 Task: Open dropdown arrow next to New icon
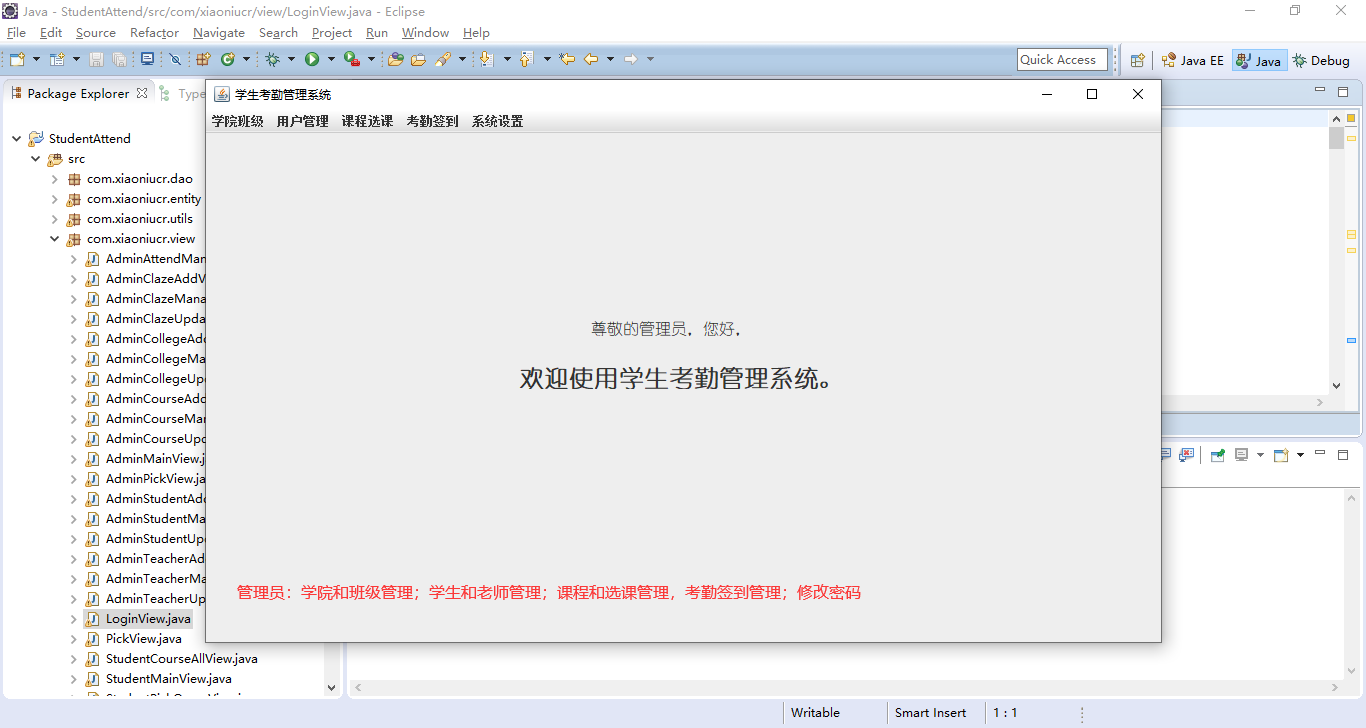coord(36,59)
